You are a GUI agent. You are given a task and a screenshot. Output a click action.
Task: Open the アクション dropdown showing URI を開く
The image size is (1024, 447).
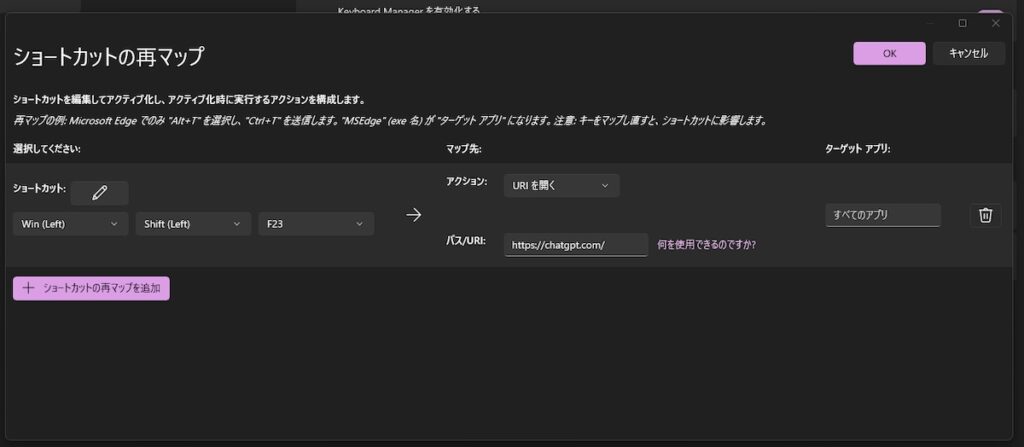[x=560, y=185]
